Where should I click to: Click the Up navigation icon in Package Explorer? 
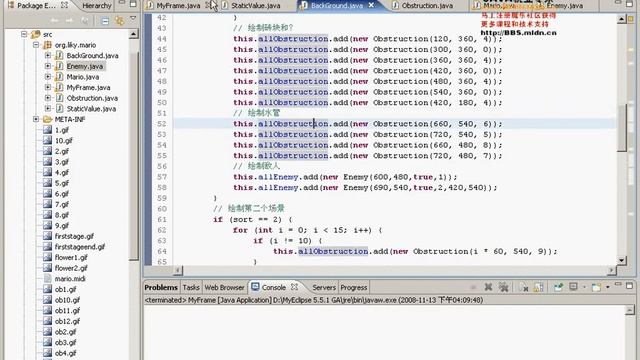84,21
